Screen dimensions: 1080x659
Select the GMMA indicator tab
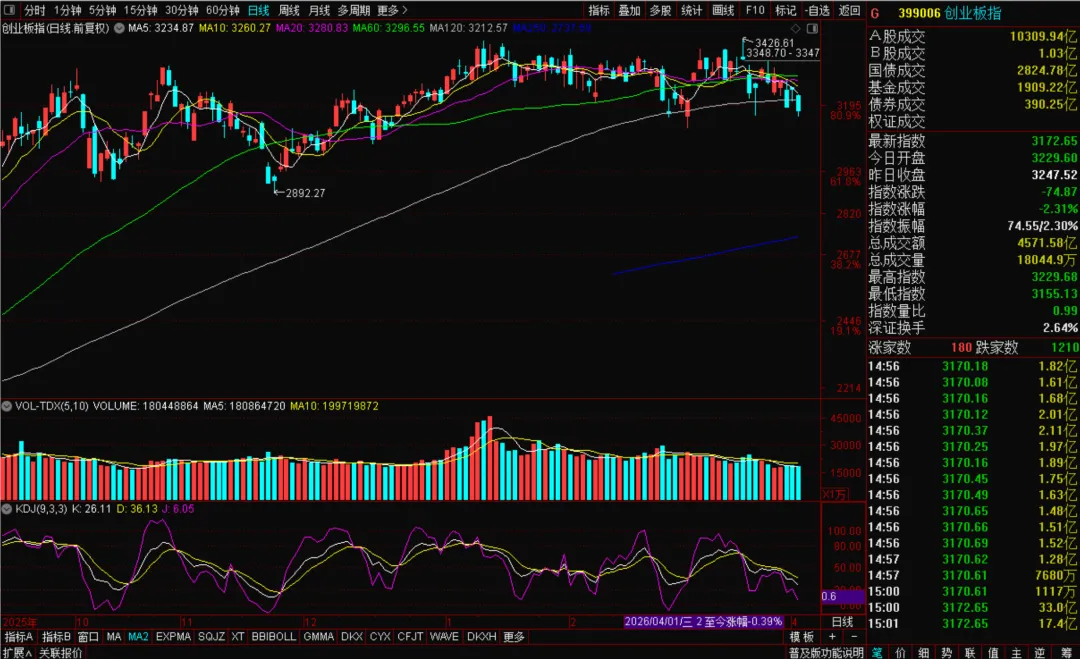318,637
